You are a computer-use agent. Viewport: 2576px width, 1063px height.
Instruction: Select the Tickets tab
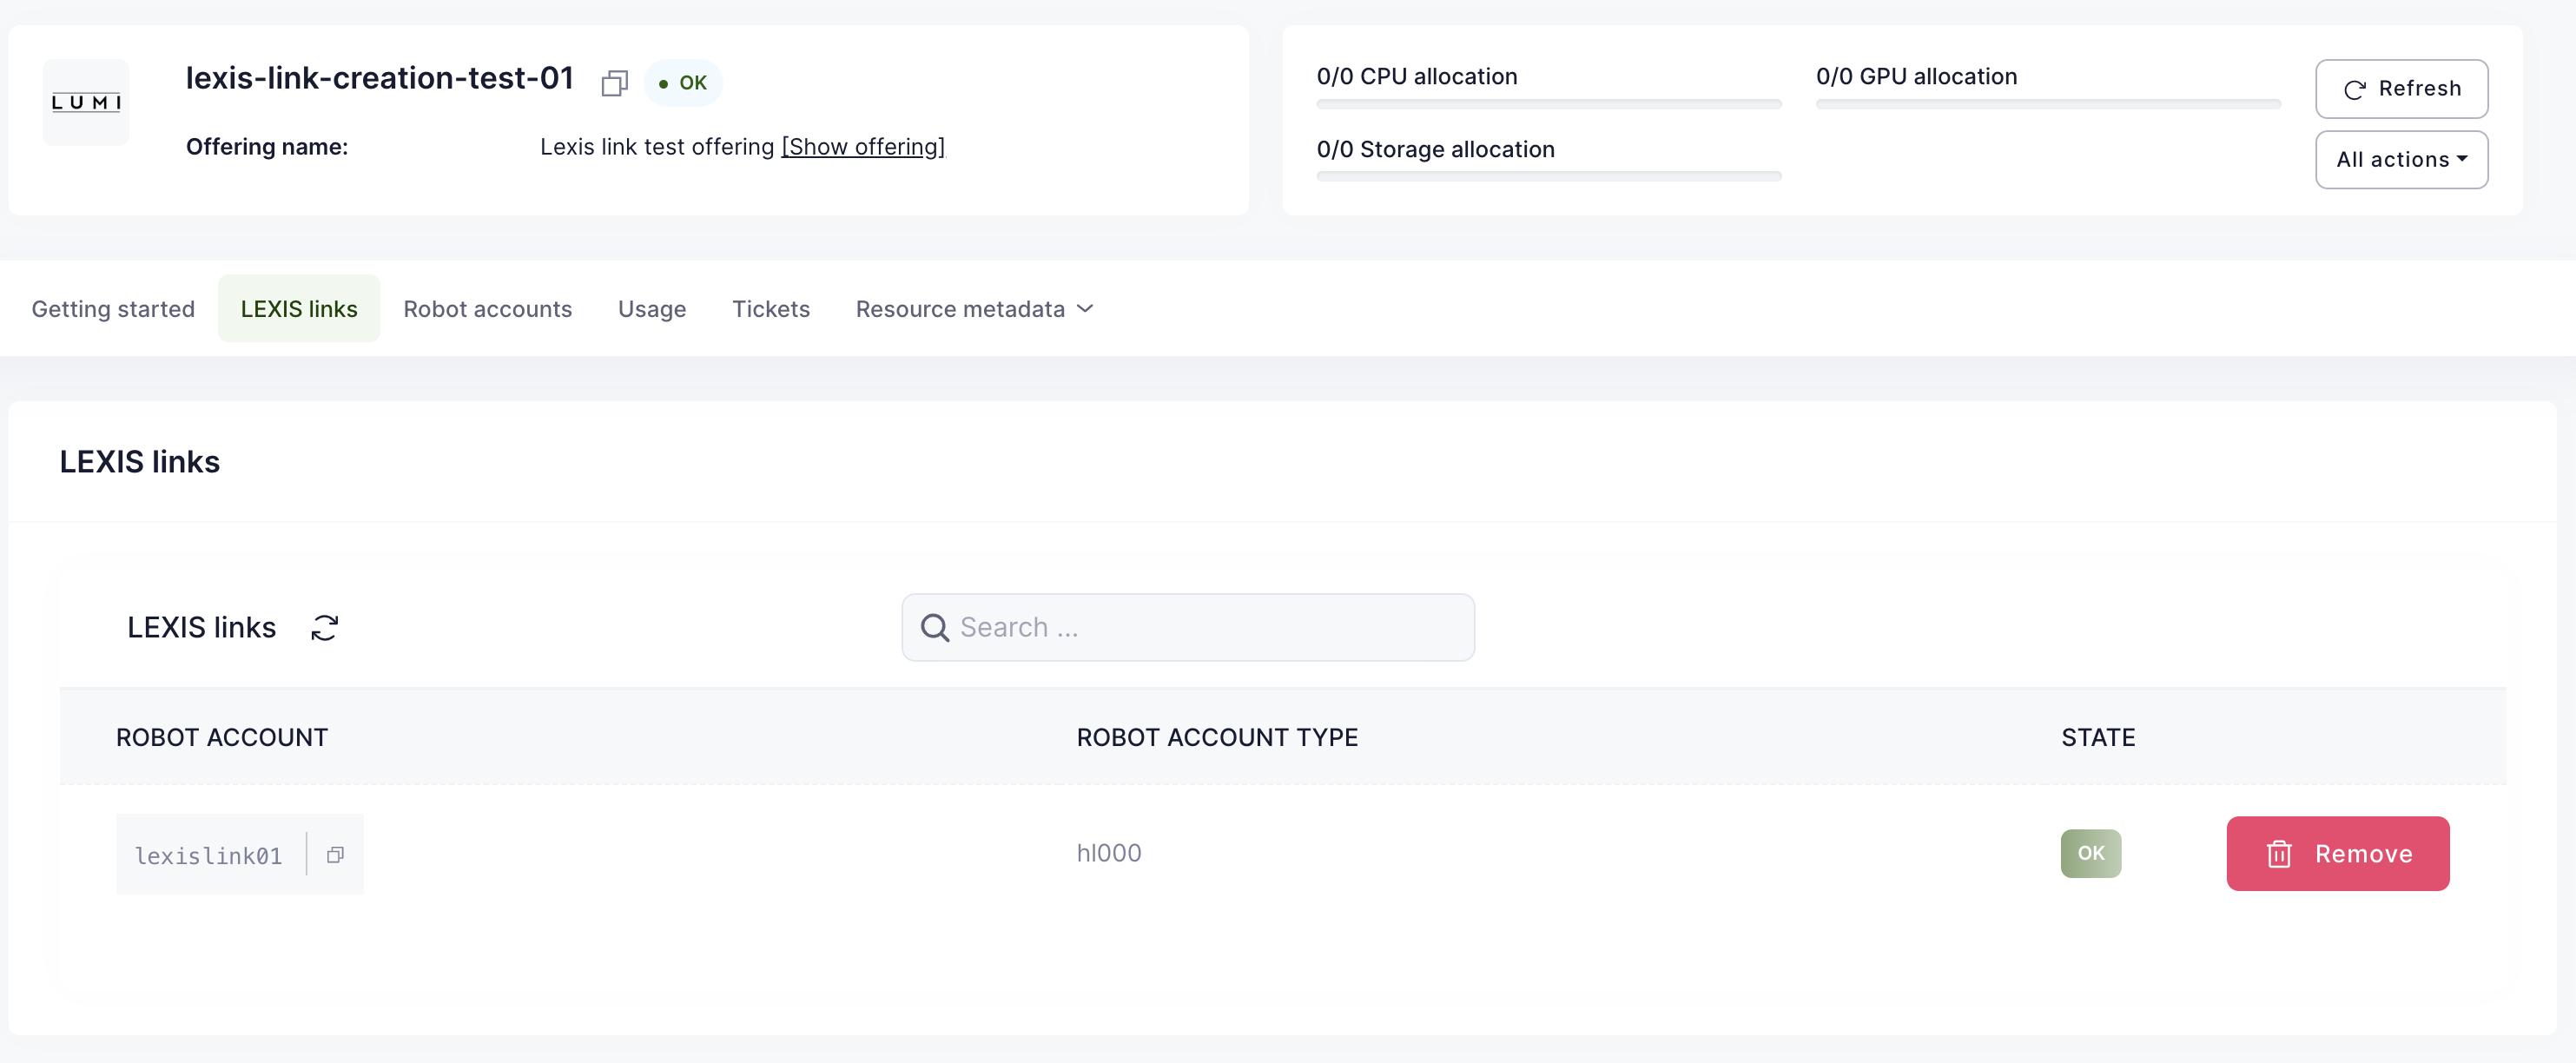770,309
